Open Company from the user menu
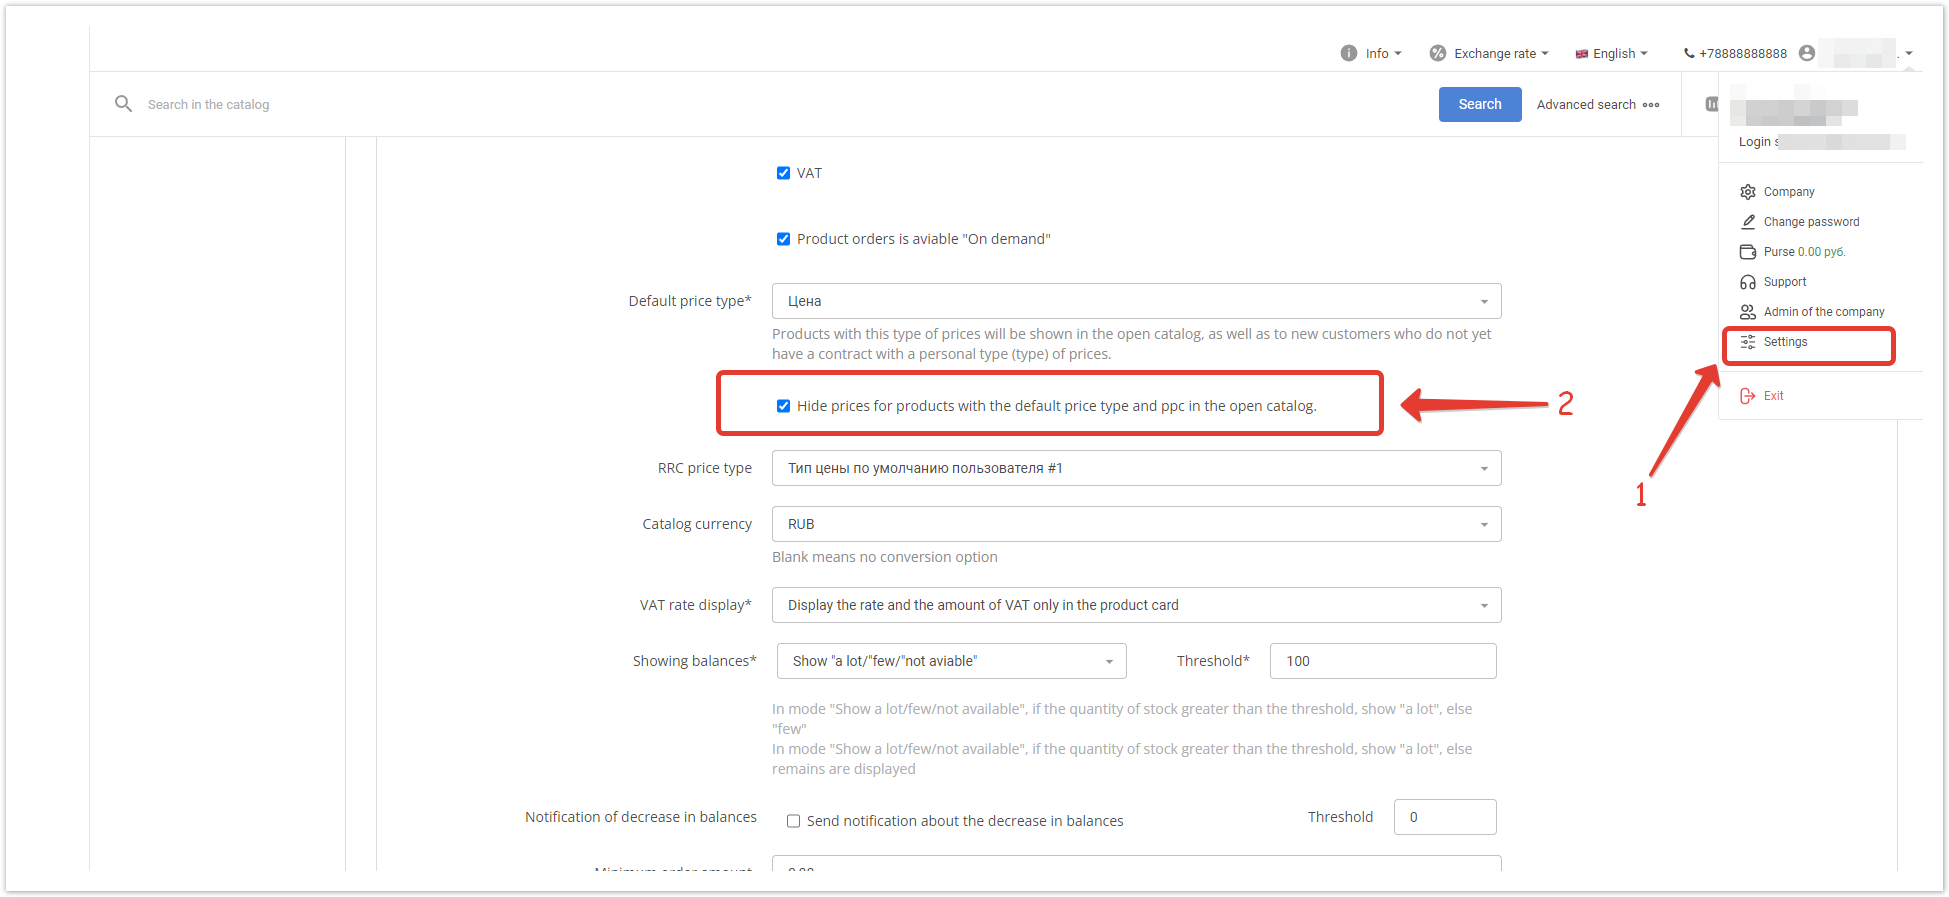 click(1789, 192)
